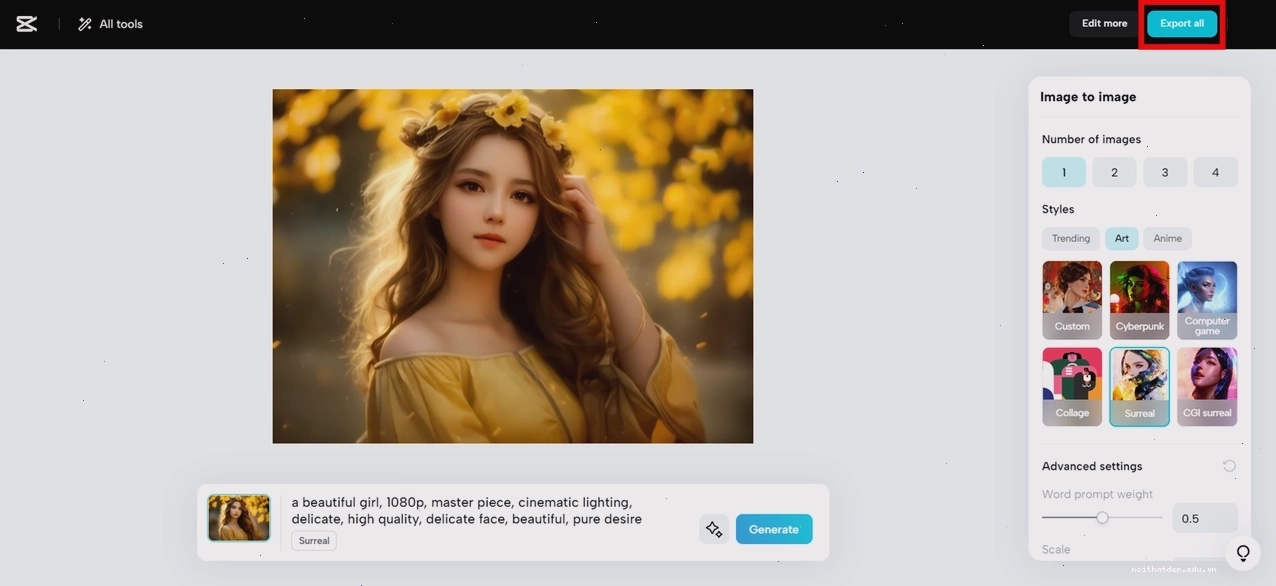
Task: Open the lightbulb tips icon
Action: click(x=1243, y=553)
